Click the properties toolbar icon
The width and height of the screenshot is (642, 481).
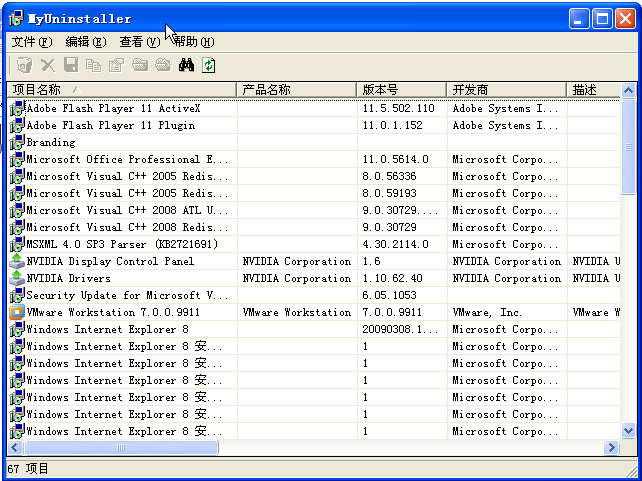[116, 65]
